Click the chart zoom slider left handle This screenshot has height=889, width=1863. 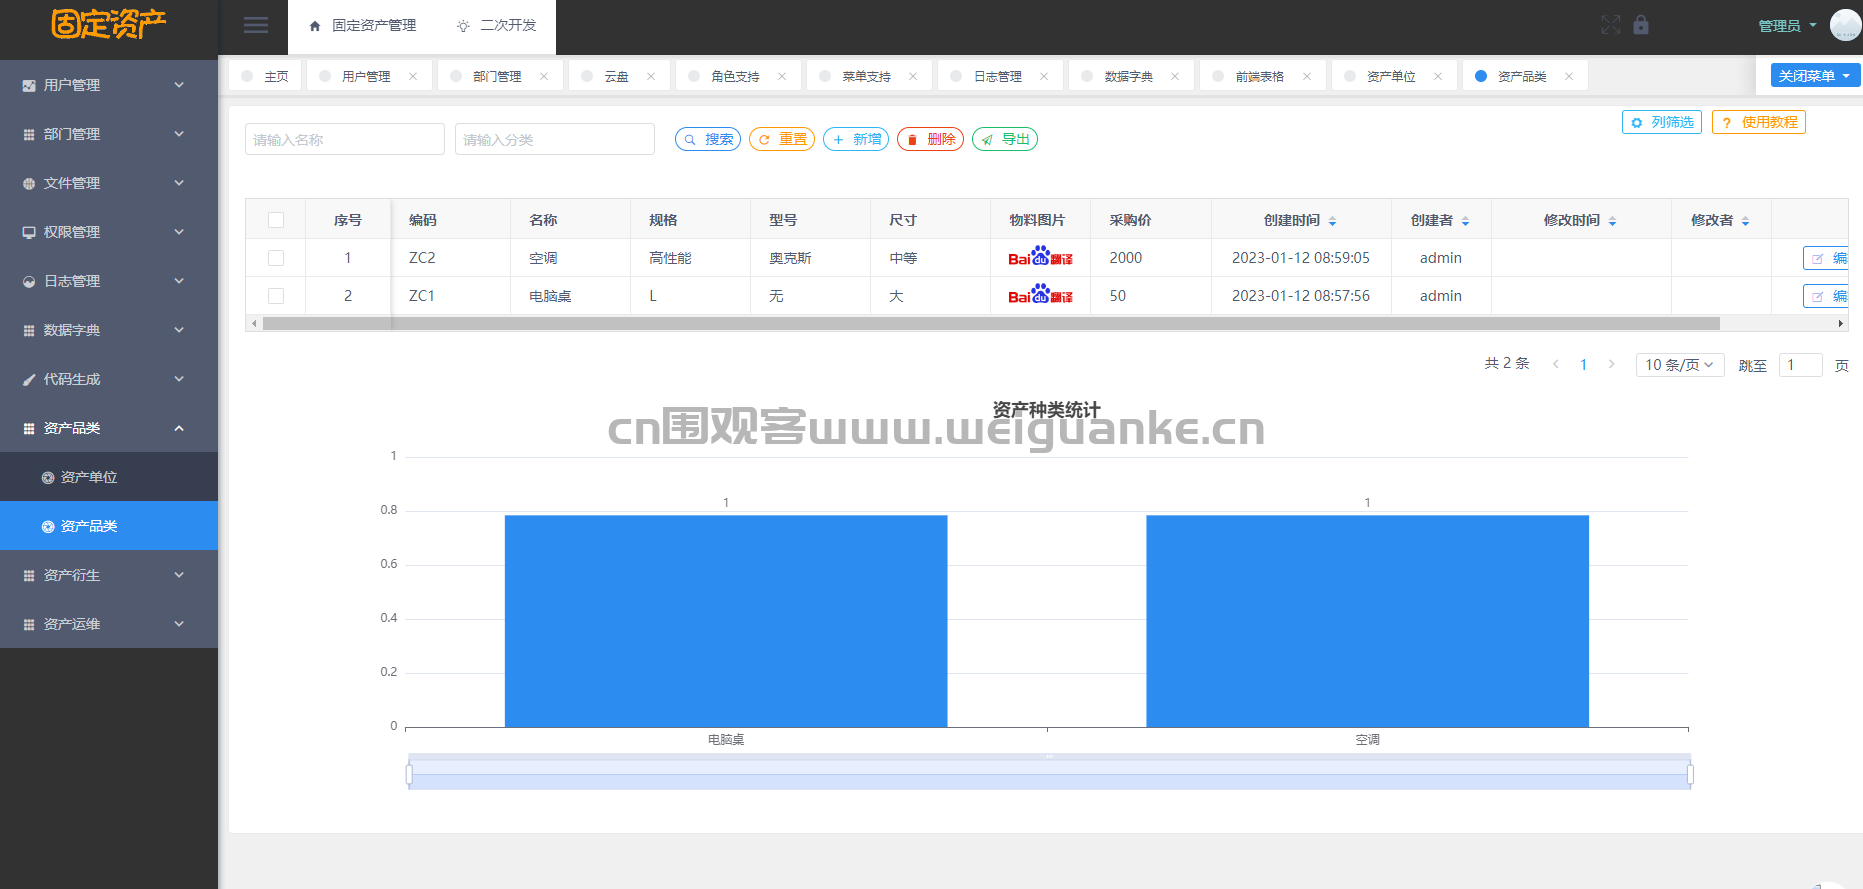coord(409,774)
